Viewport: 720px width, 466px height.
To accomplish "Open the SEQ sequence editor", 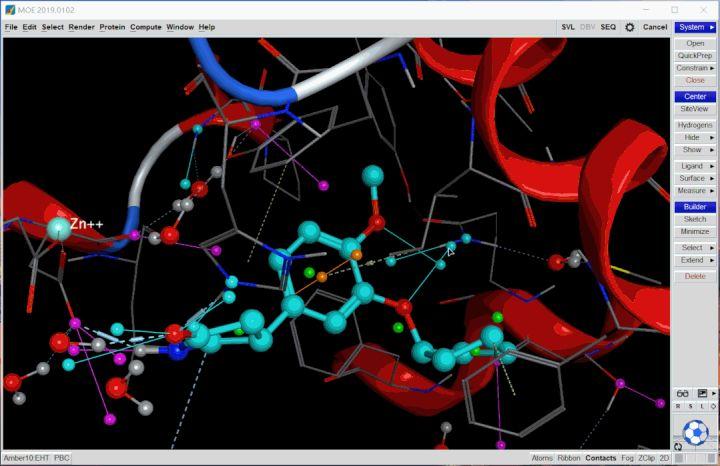I will [x=608, y=27].
